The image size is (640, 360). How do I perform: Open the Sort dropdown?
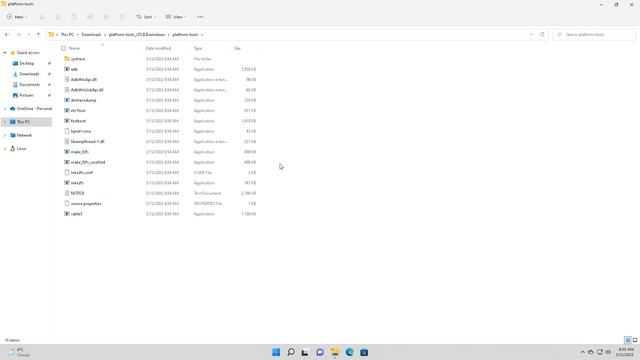(146, 17)
